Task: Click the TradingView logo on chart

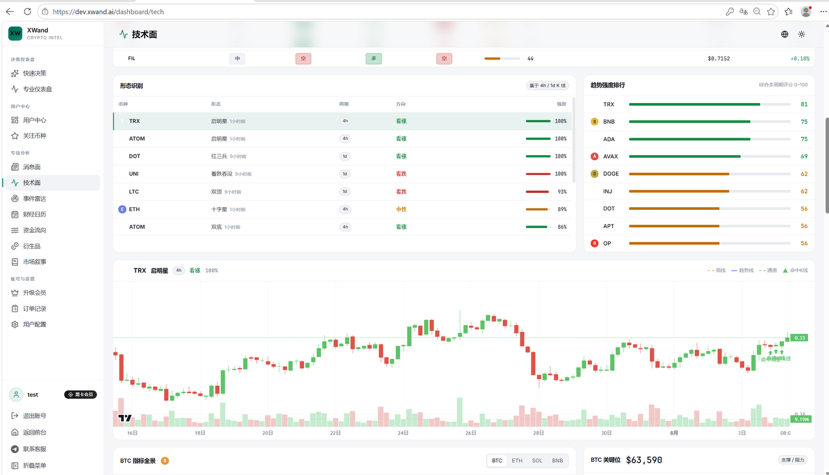Action: click(x=125, y=418)
